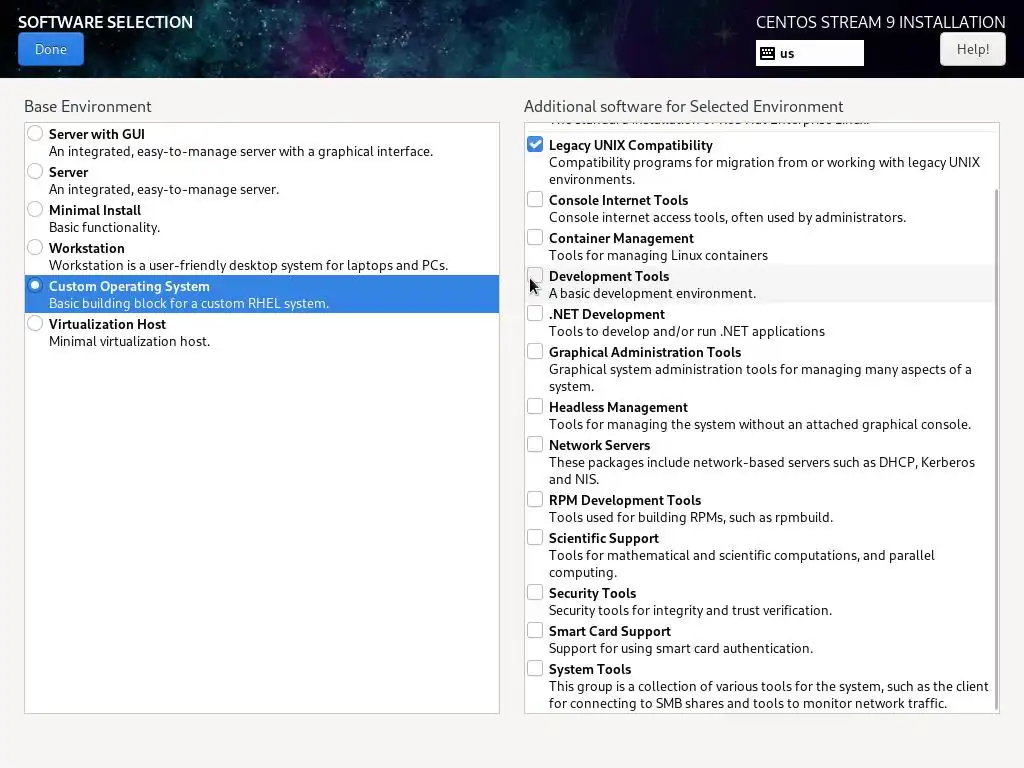
Task: Check the Container Management box
Action: [535, 237]
